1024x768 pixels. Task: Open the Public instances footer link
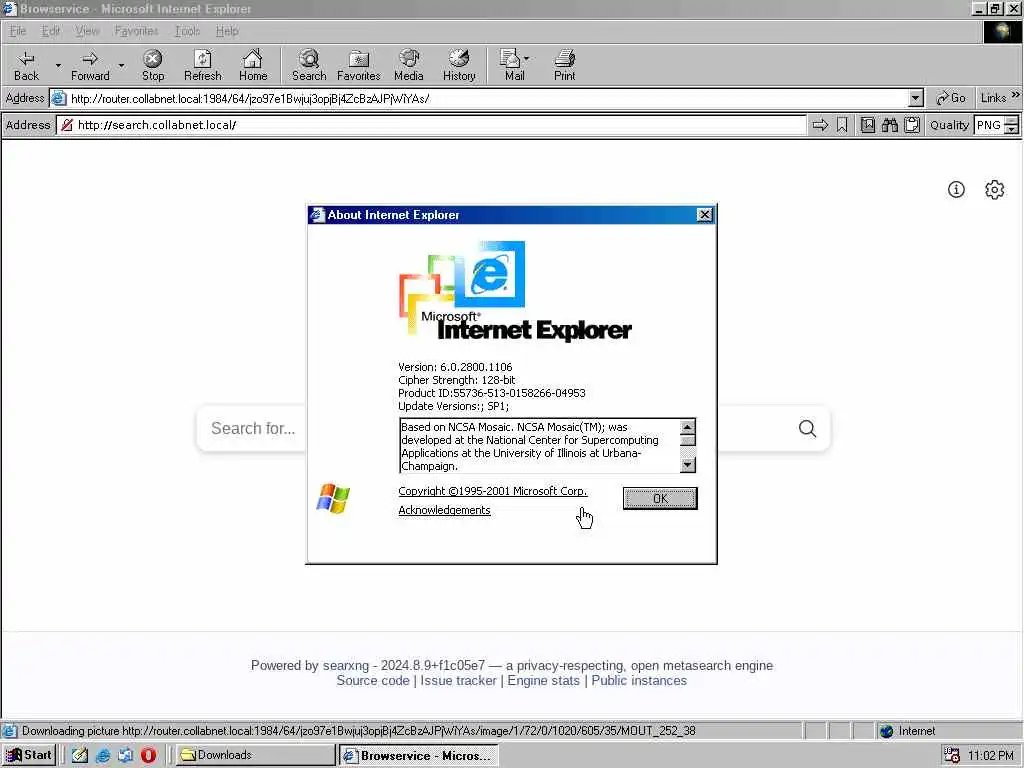[639, 680]
